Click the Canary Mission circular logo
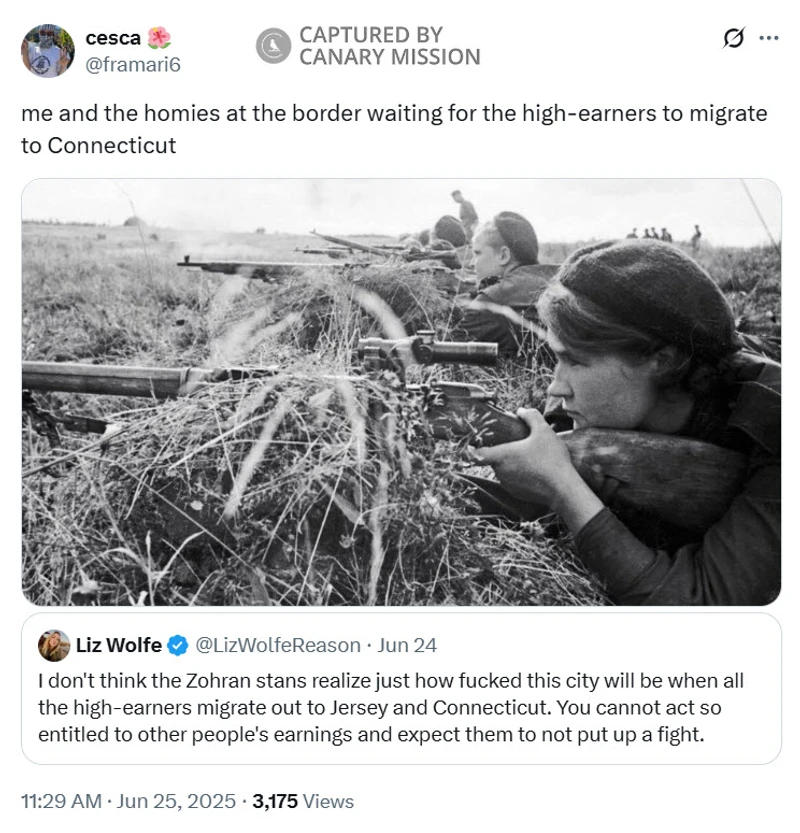Image resolution: width=800 pixels, height=833 pixels. tap(272, 46)
